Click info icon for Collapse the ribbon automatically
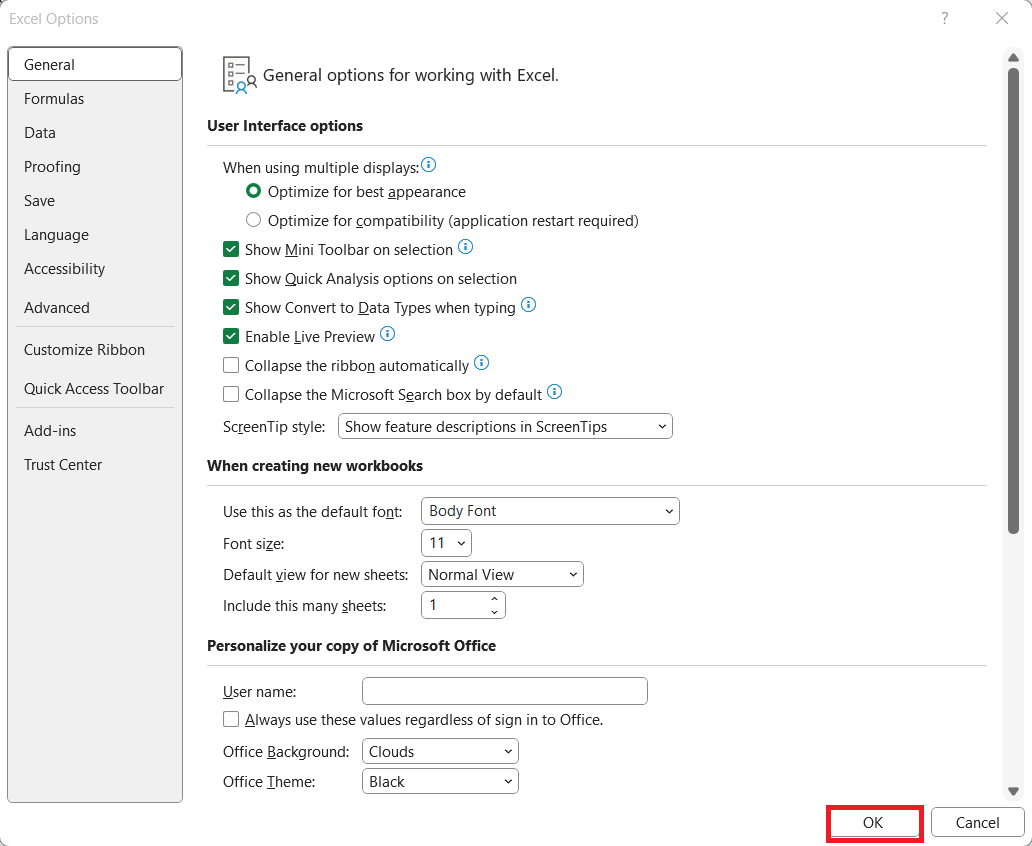Image resolution: width=1032 pixels, height=846 pixels. tap(482, 363)
